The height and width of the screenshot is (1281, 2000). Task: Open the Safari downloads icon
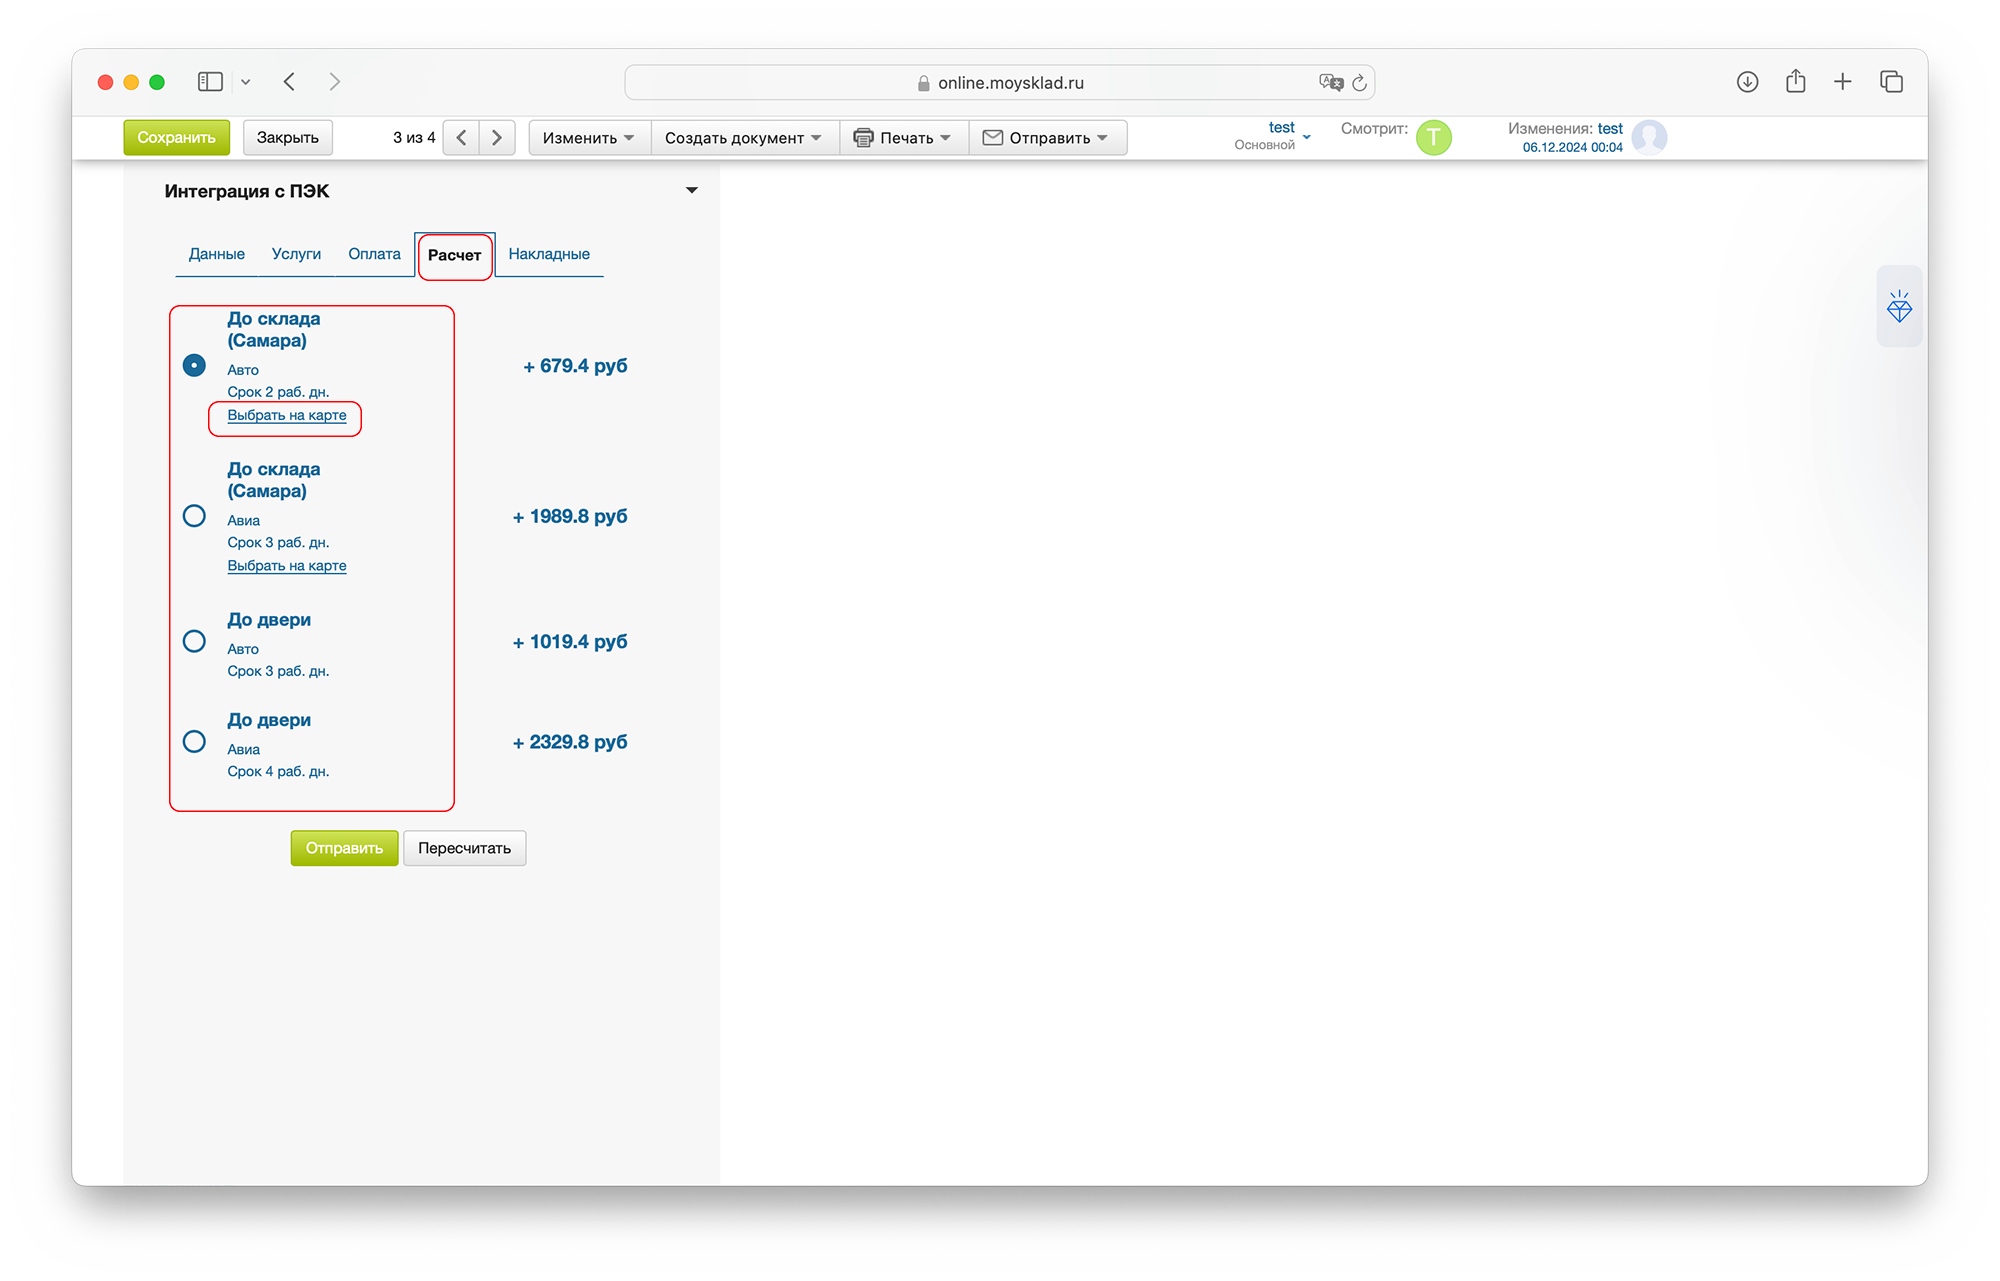[x=1747, y=82]
